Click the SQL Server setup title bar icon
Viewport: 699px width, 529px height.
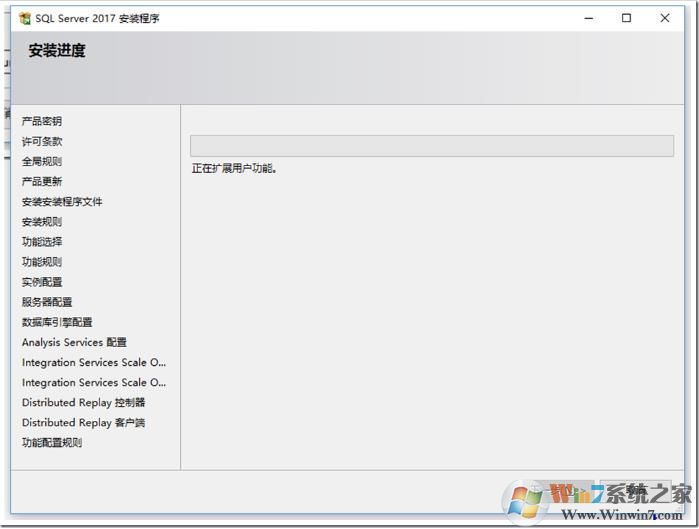25,18
